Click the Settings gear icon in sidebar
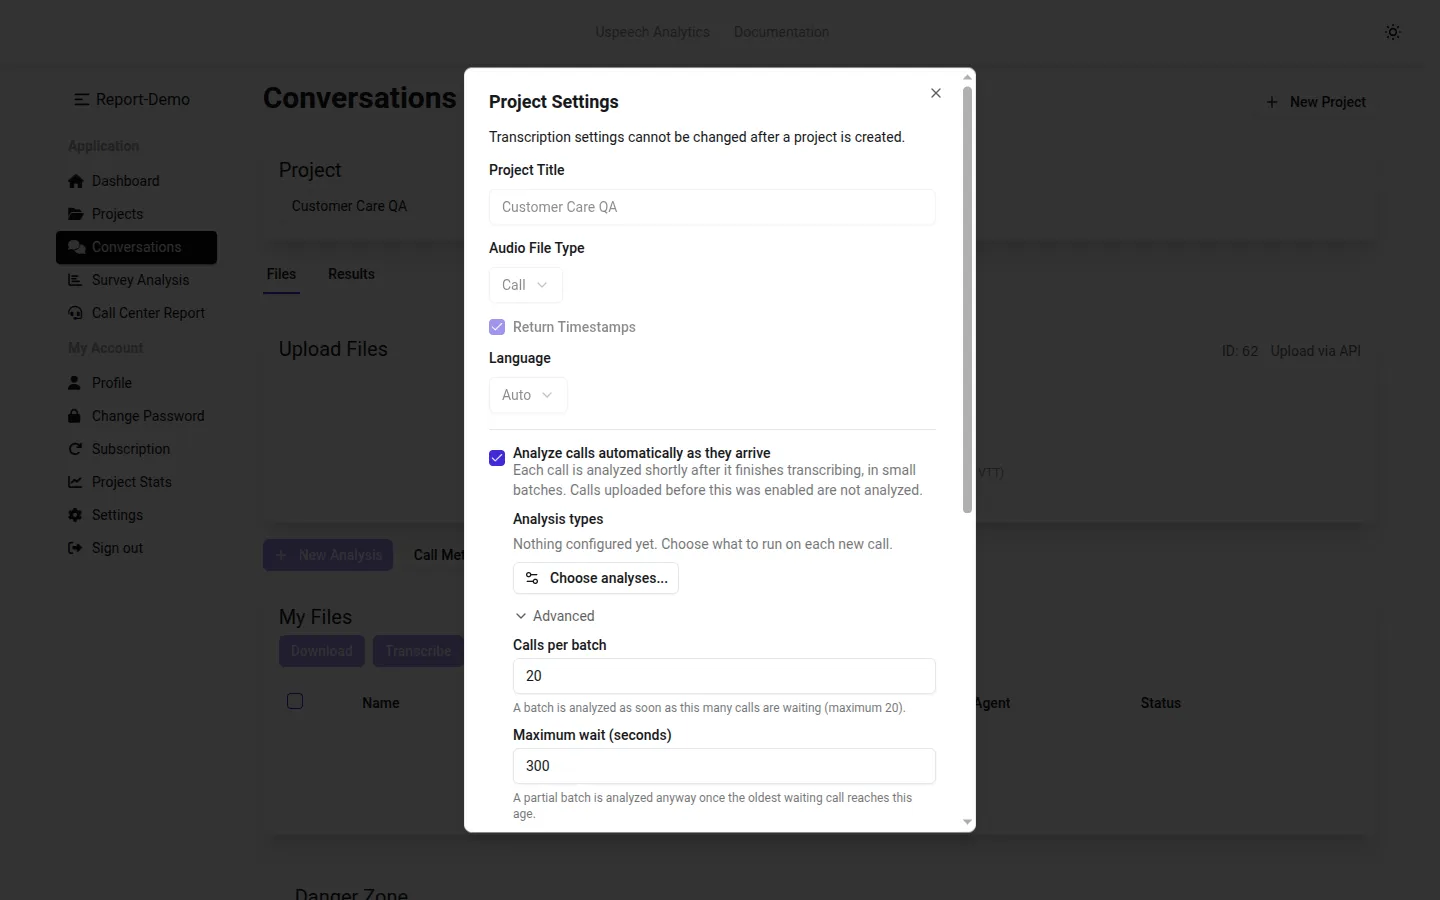 75,515
